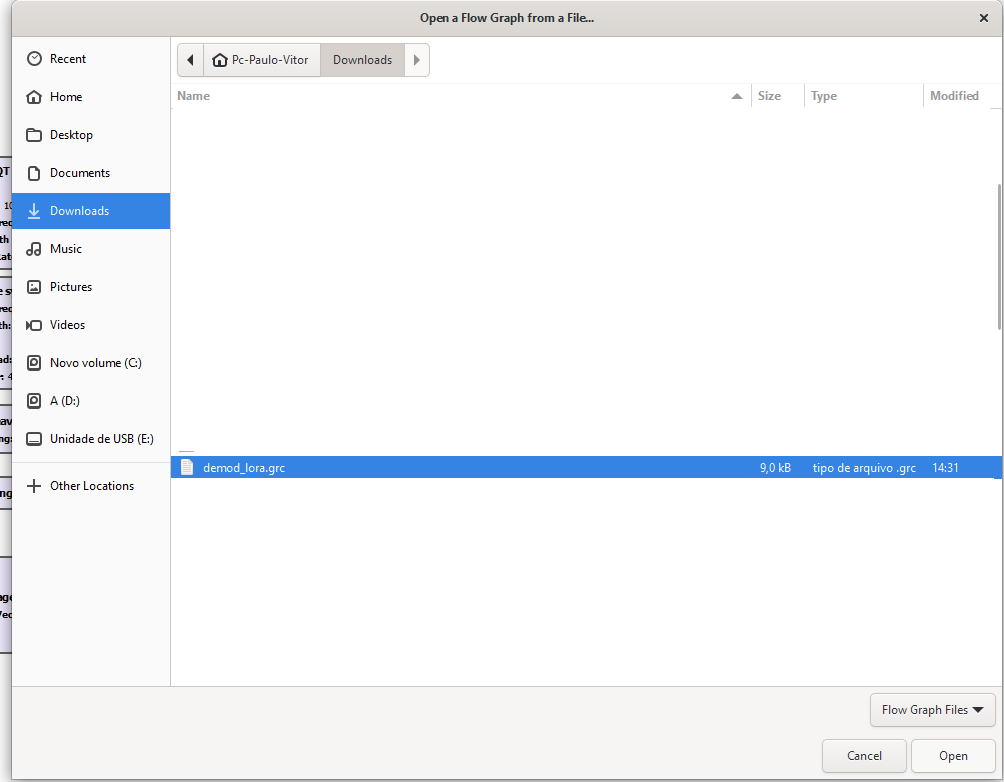Select Downloads in the sidebar

[x=80, y=211]
